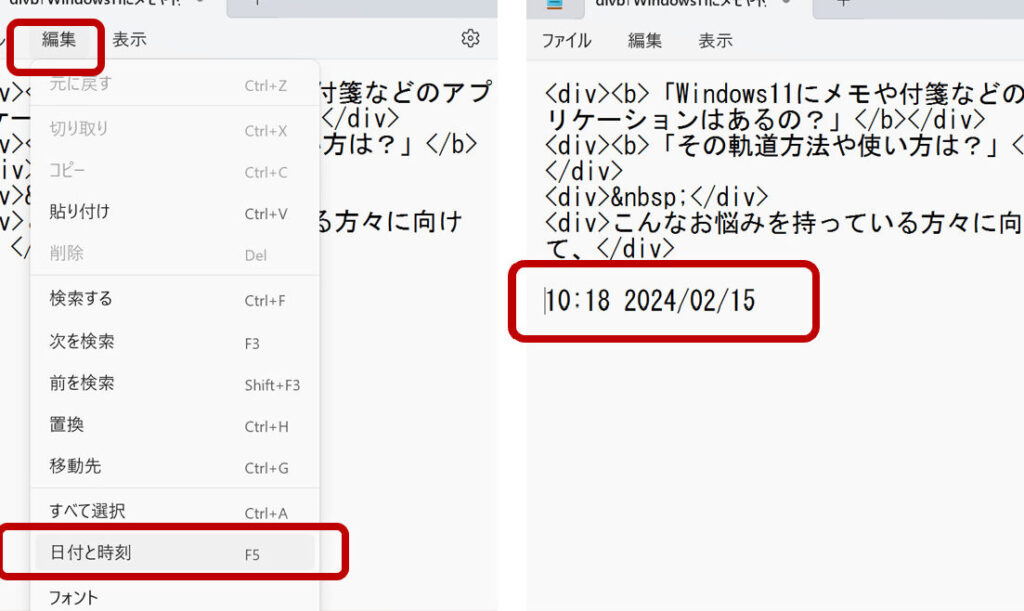Insert timestamp via 日付と時刻 menu item
Screen dimensions: 1024x611
click(x=90, y=552)
